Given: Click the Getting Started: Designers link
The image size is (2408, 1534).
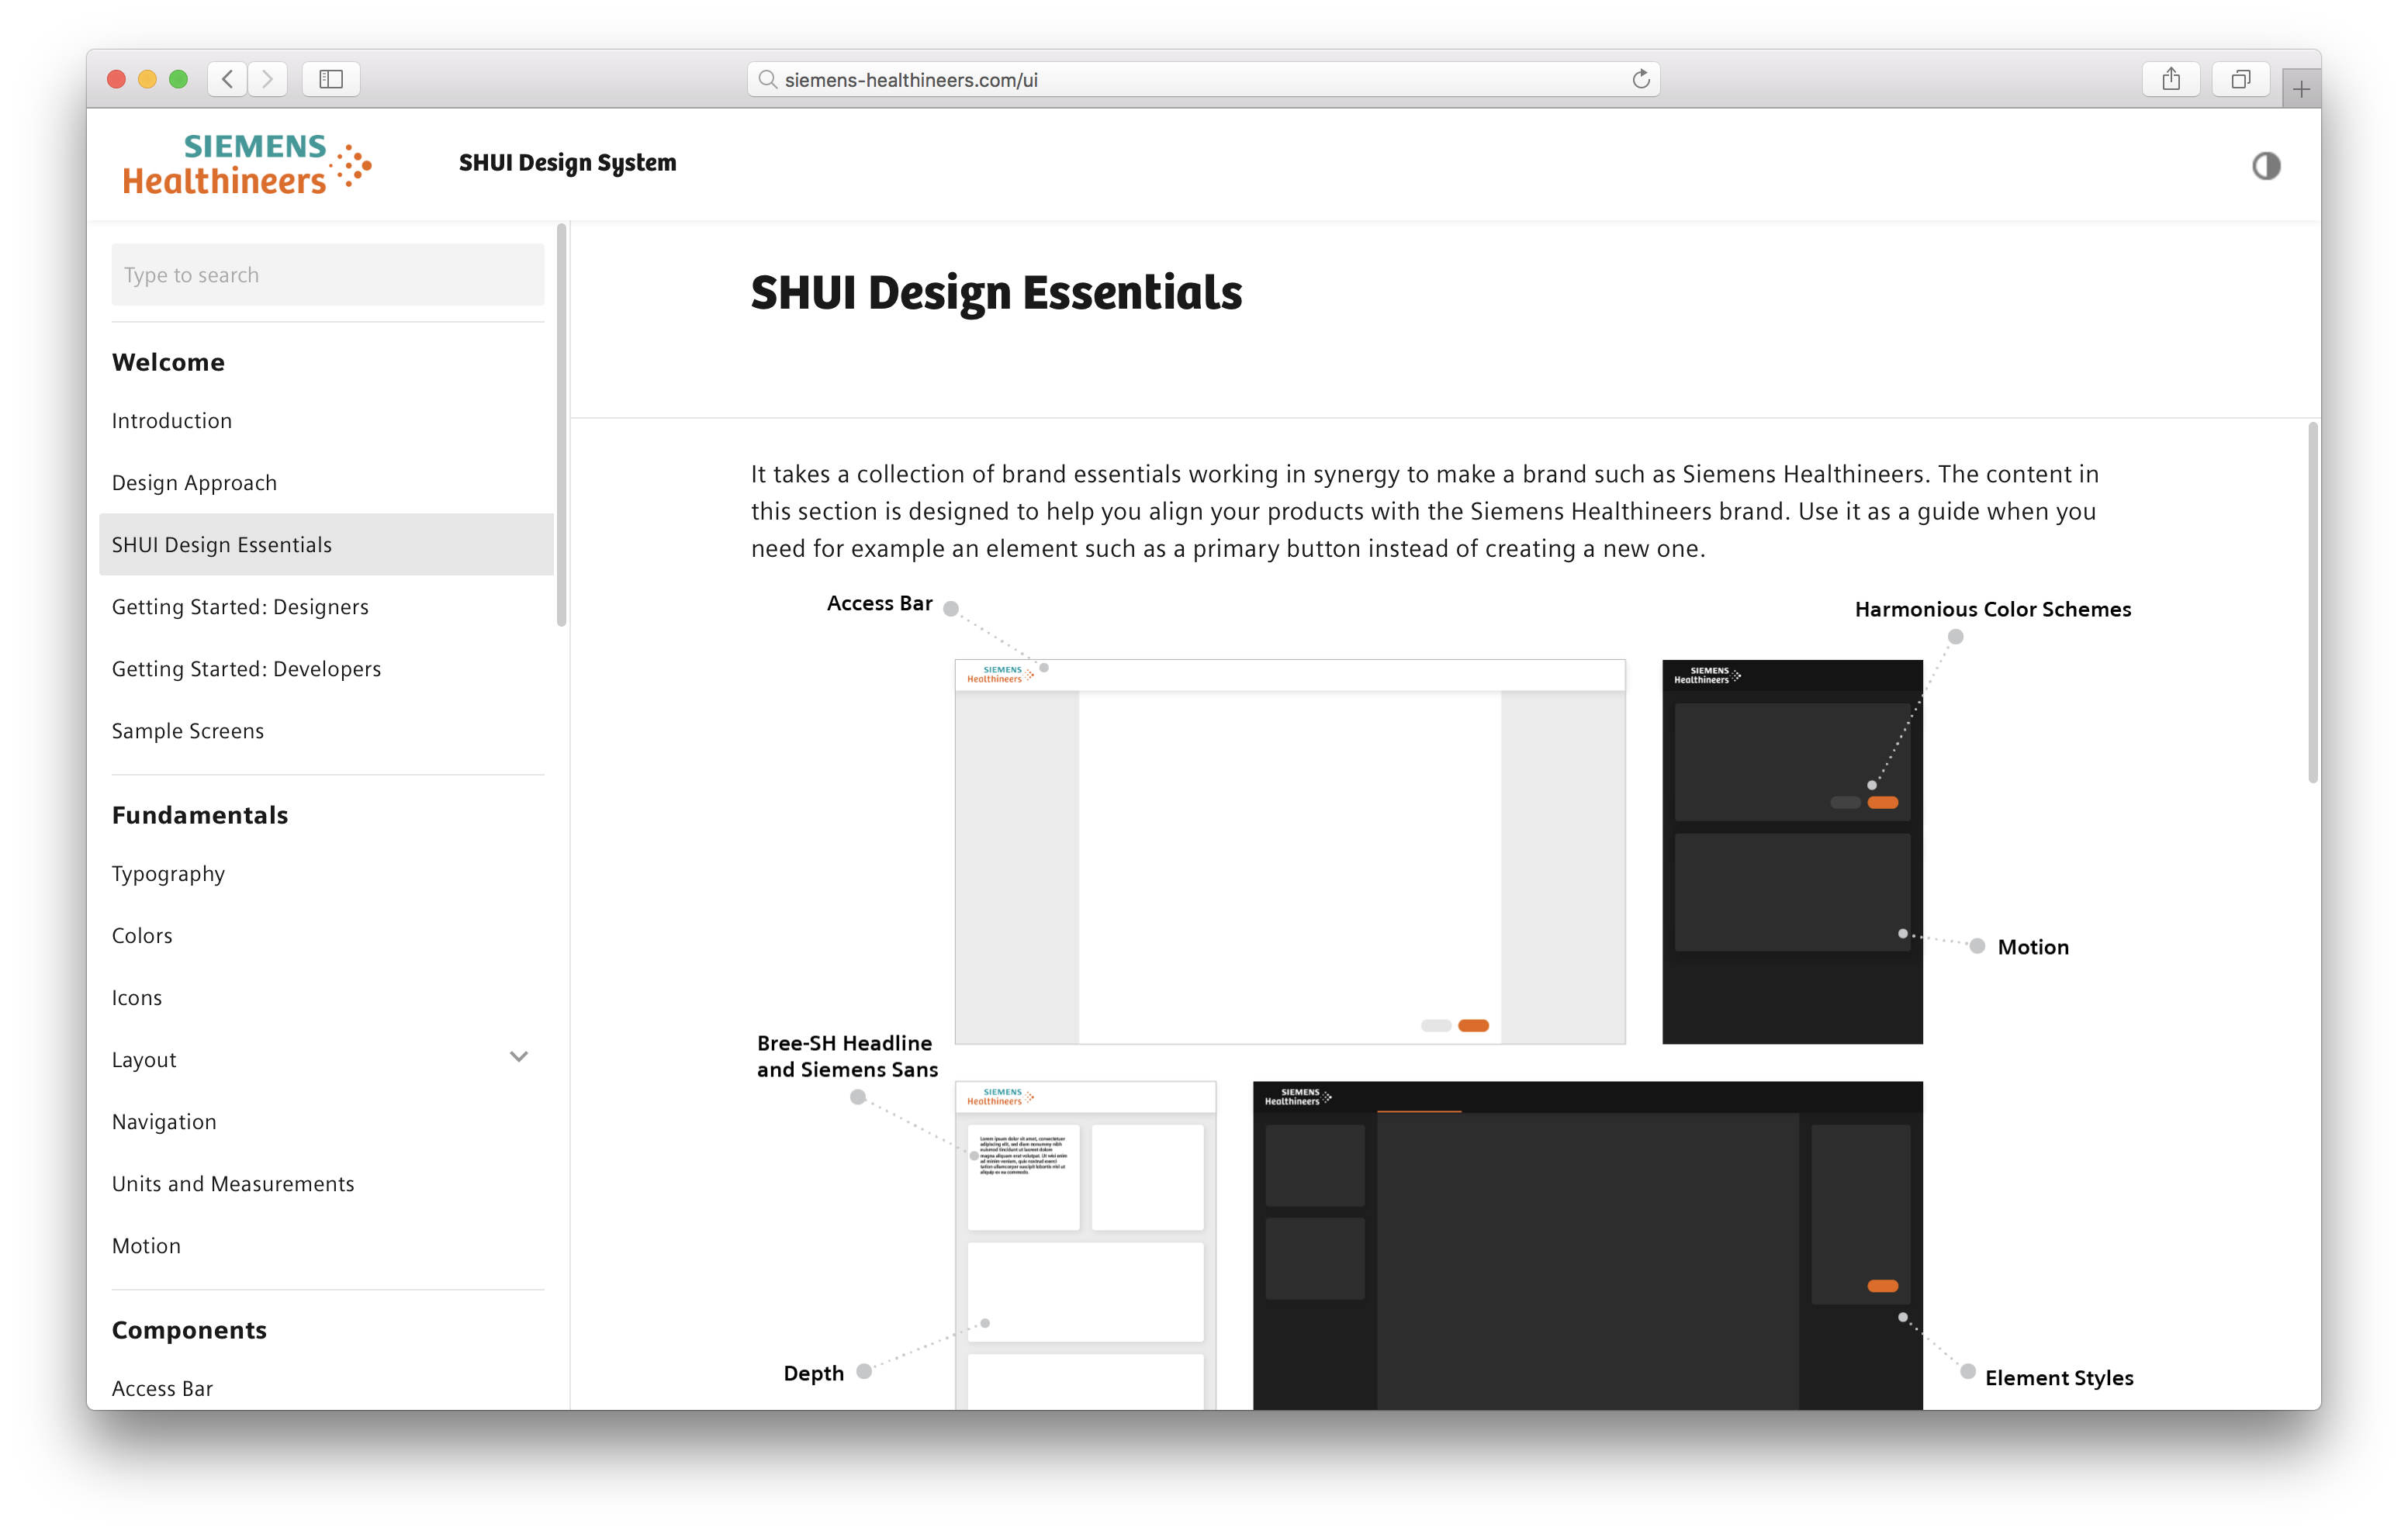Looking at the screenshot, I should pos(240,606).
